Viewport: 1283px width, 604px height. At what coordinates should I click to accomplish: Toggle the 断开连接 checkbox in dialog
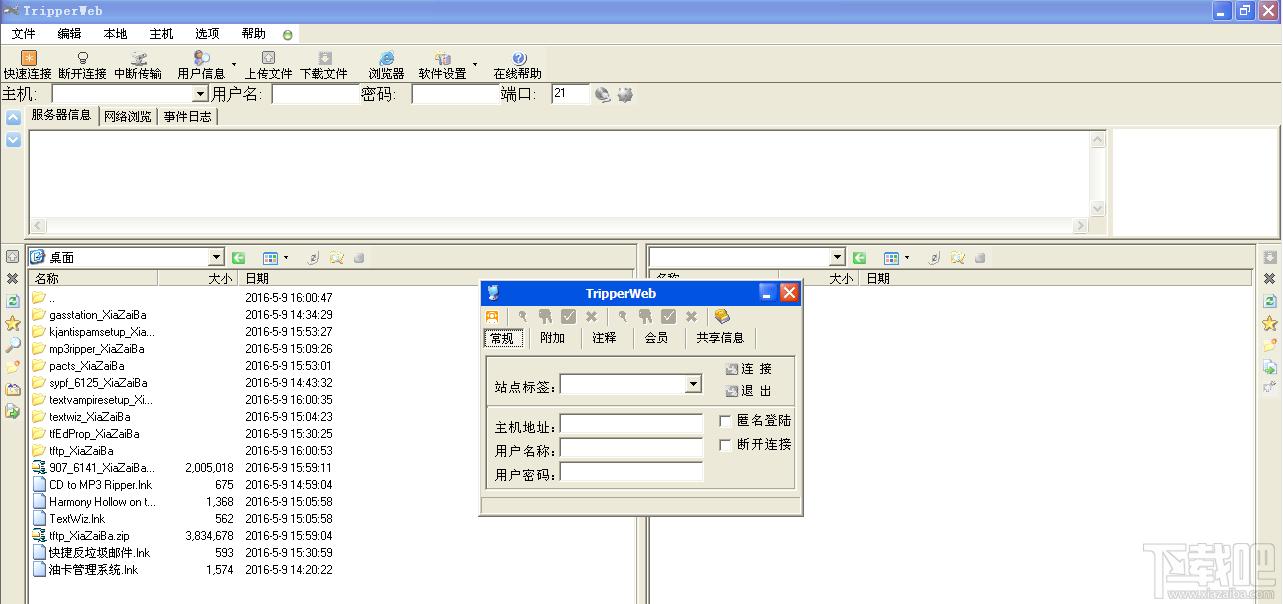coord(726,445)
